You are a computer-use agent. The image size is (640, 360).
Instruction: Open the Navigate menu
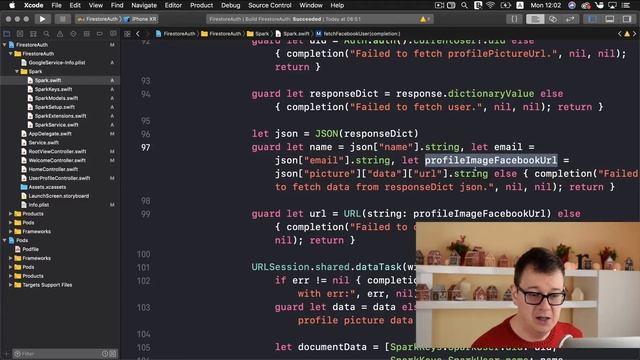click(144, 5)
